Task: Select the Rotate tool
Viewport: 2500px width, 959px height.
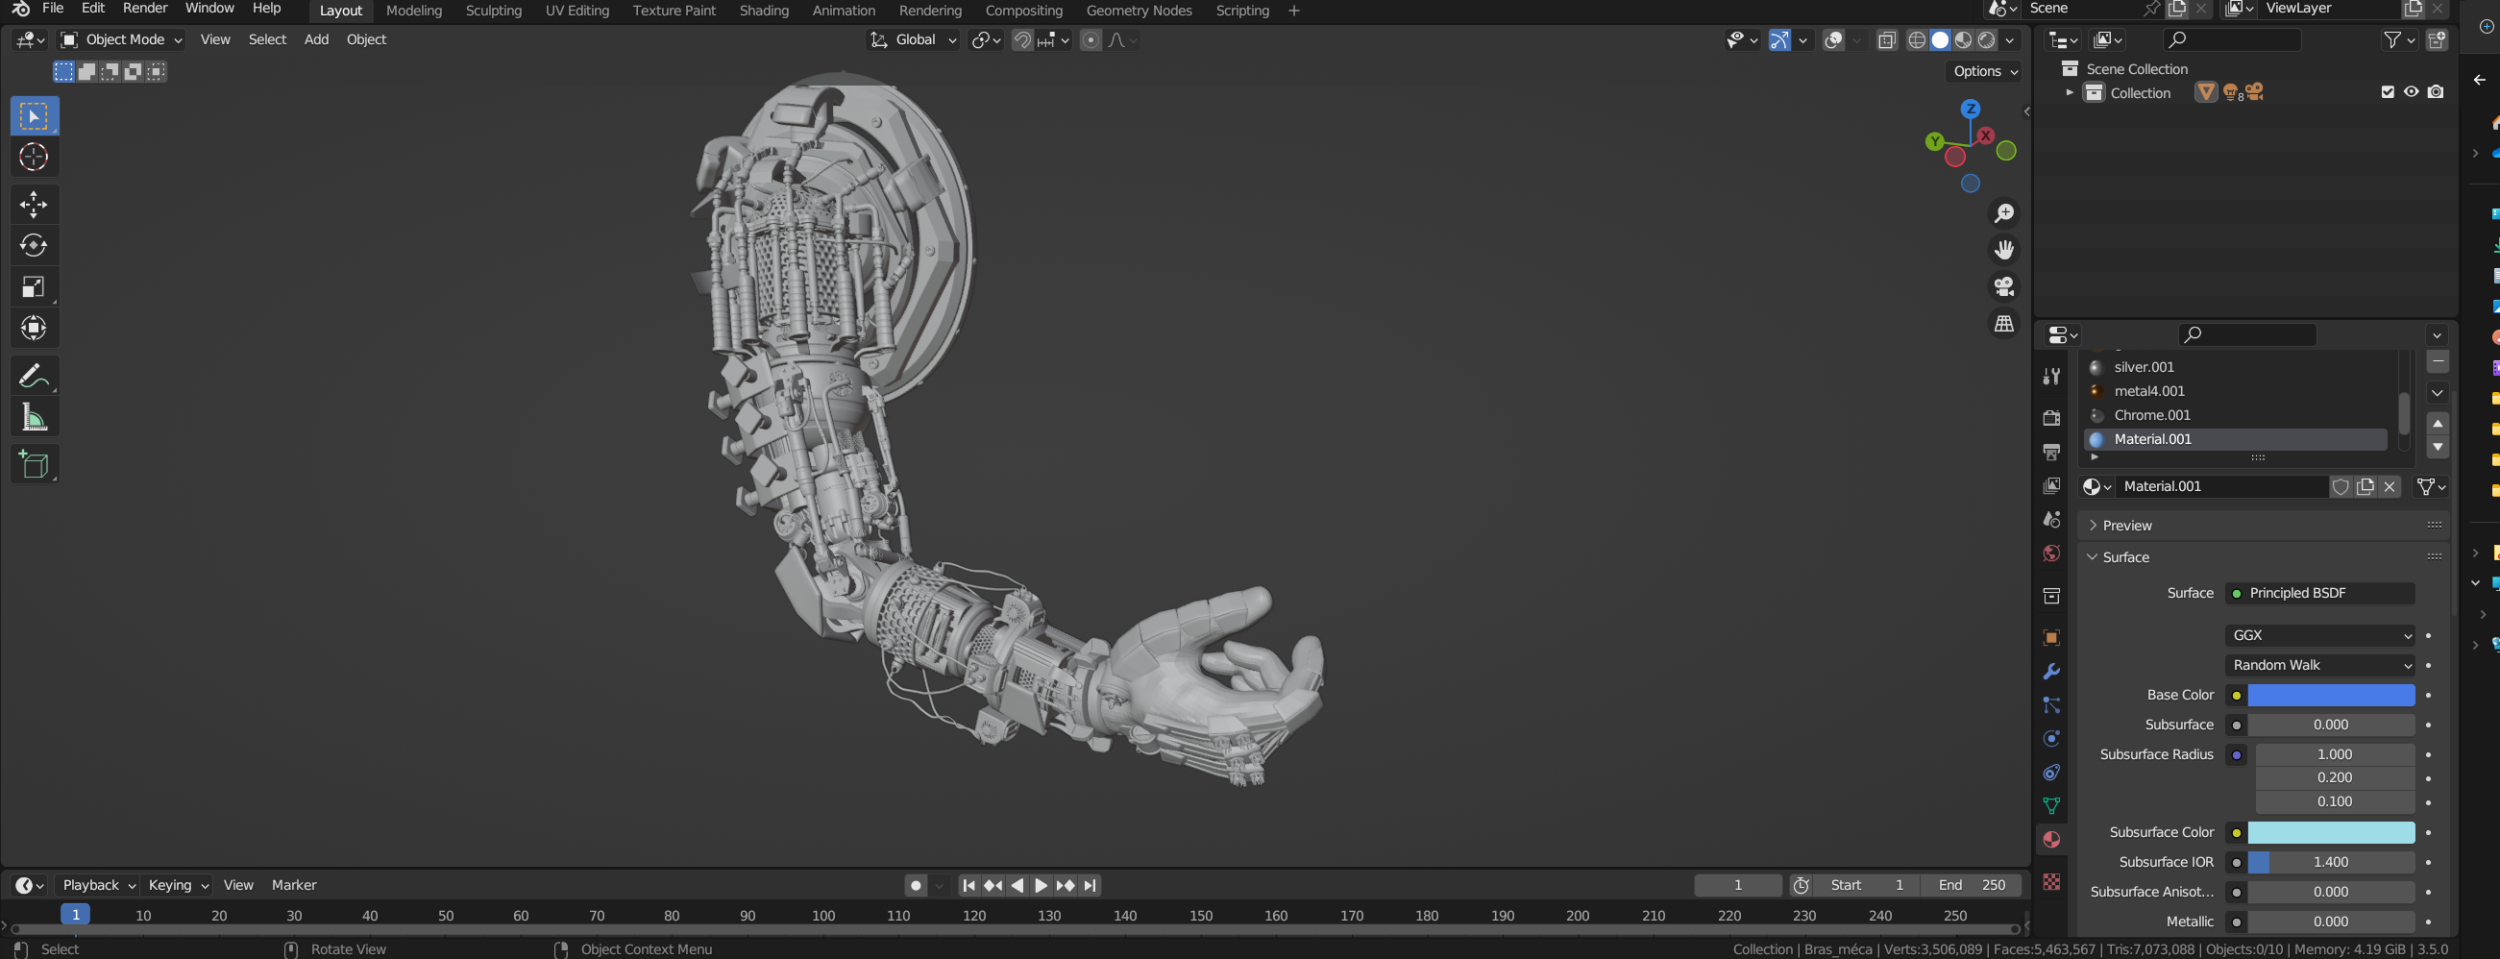Action: (33, 246)
